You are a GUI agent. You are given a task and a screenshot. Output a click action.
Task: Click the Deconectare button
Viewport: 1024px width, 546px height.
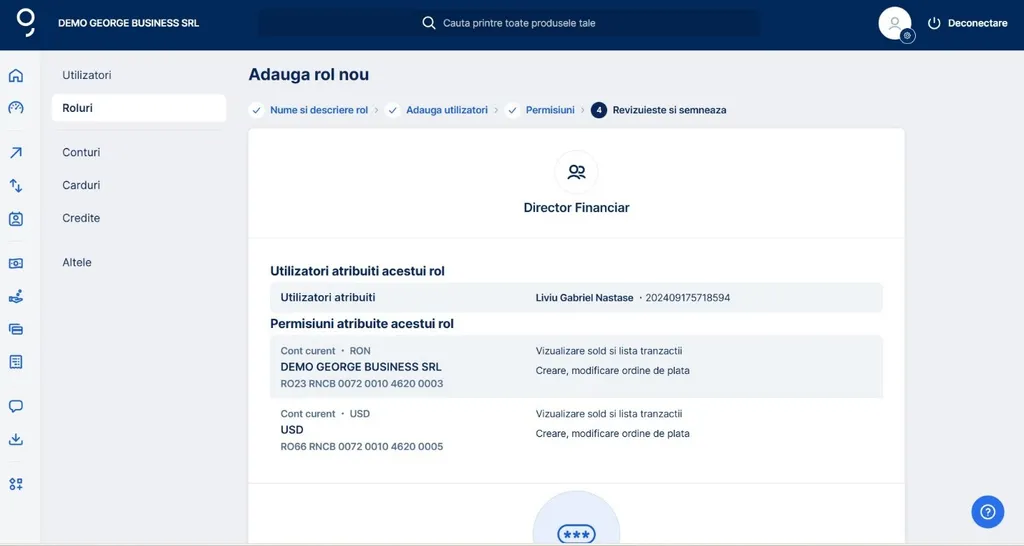967,23
